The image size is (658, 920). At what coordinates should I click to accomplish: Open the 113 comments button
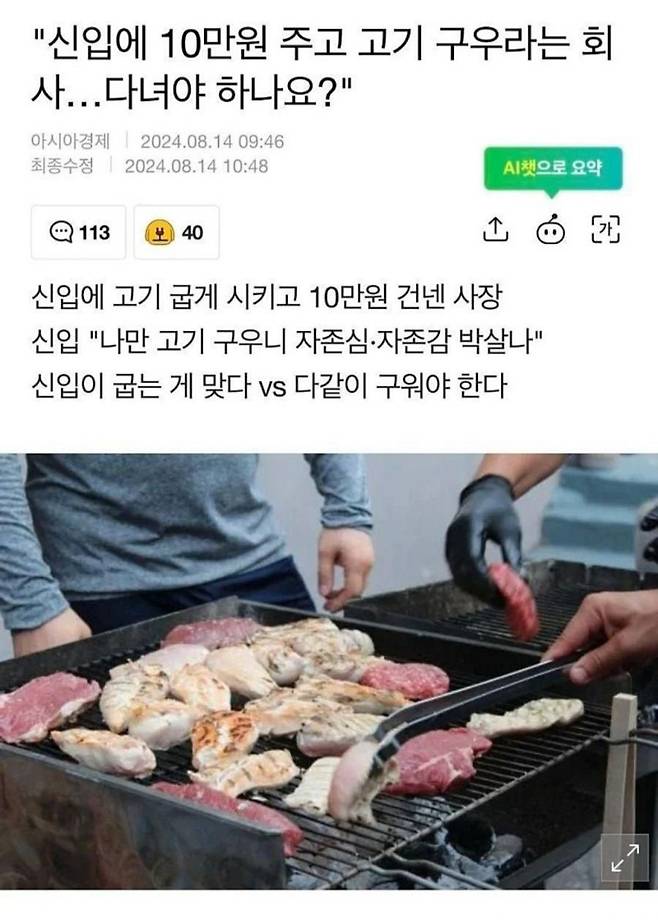coord(78,232)
